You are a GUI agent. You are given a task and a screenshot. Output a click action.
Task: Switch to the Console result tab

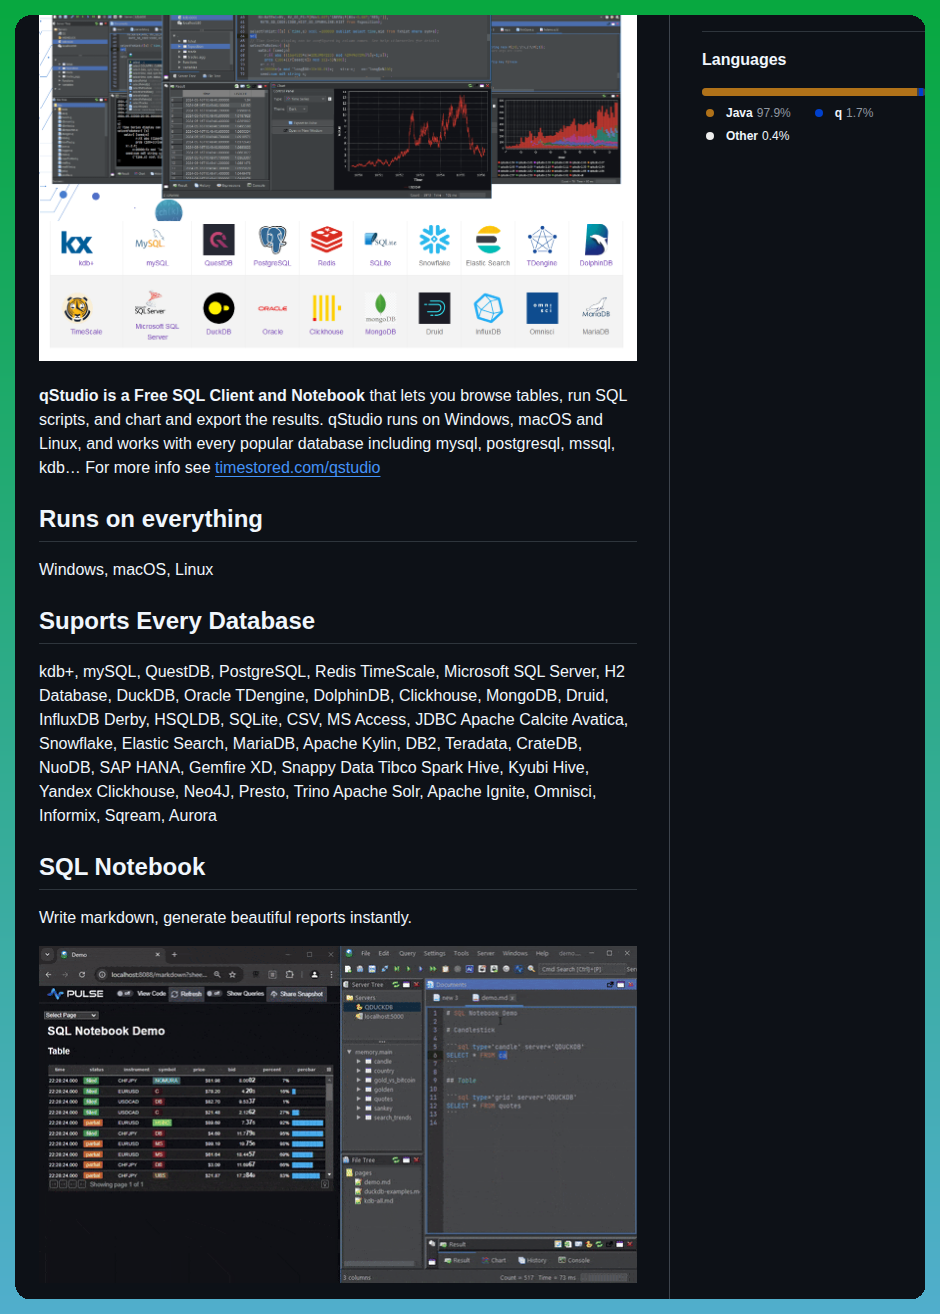point(575,1260)
